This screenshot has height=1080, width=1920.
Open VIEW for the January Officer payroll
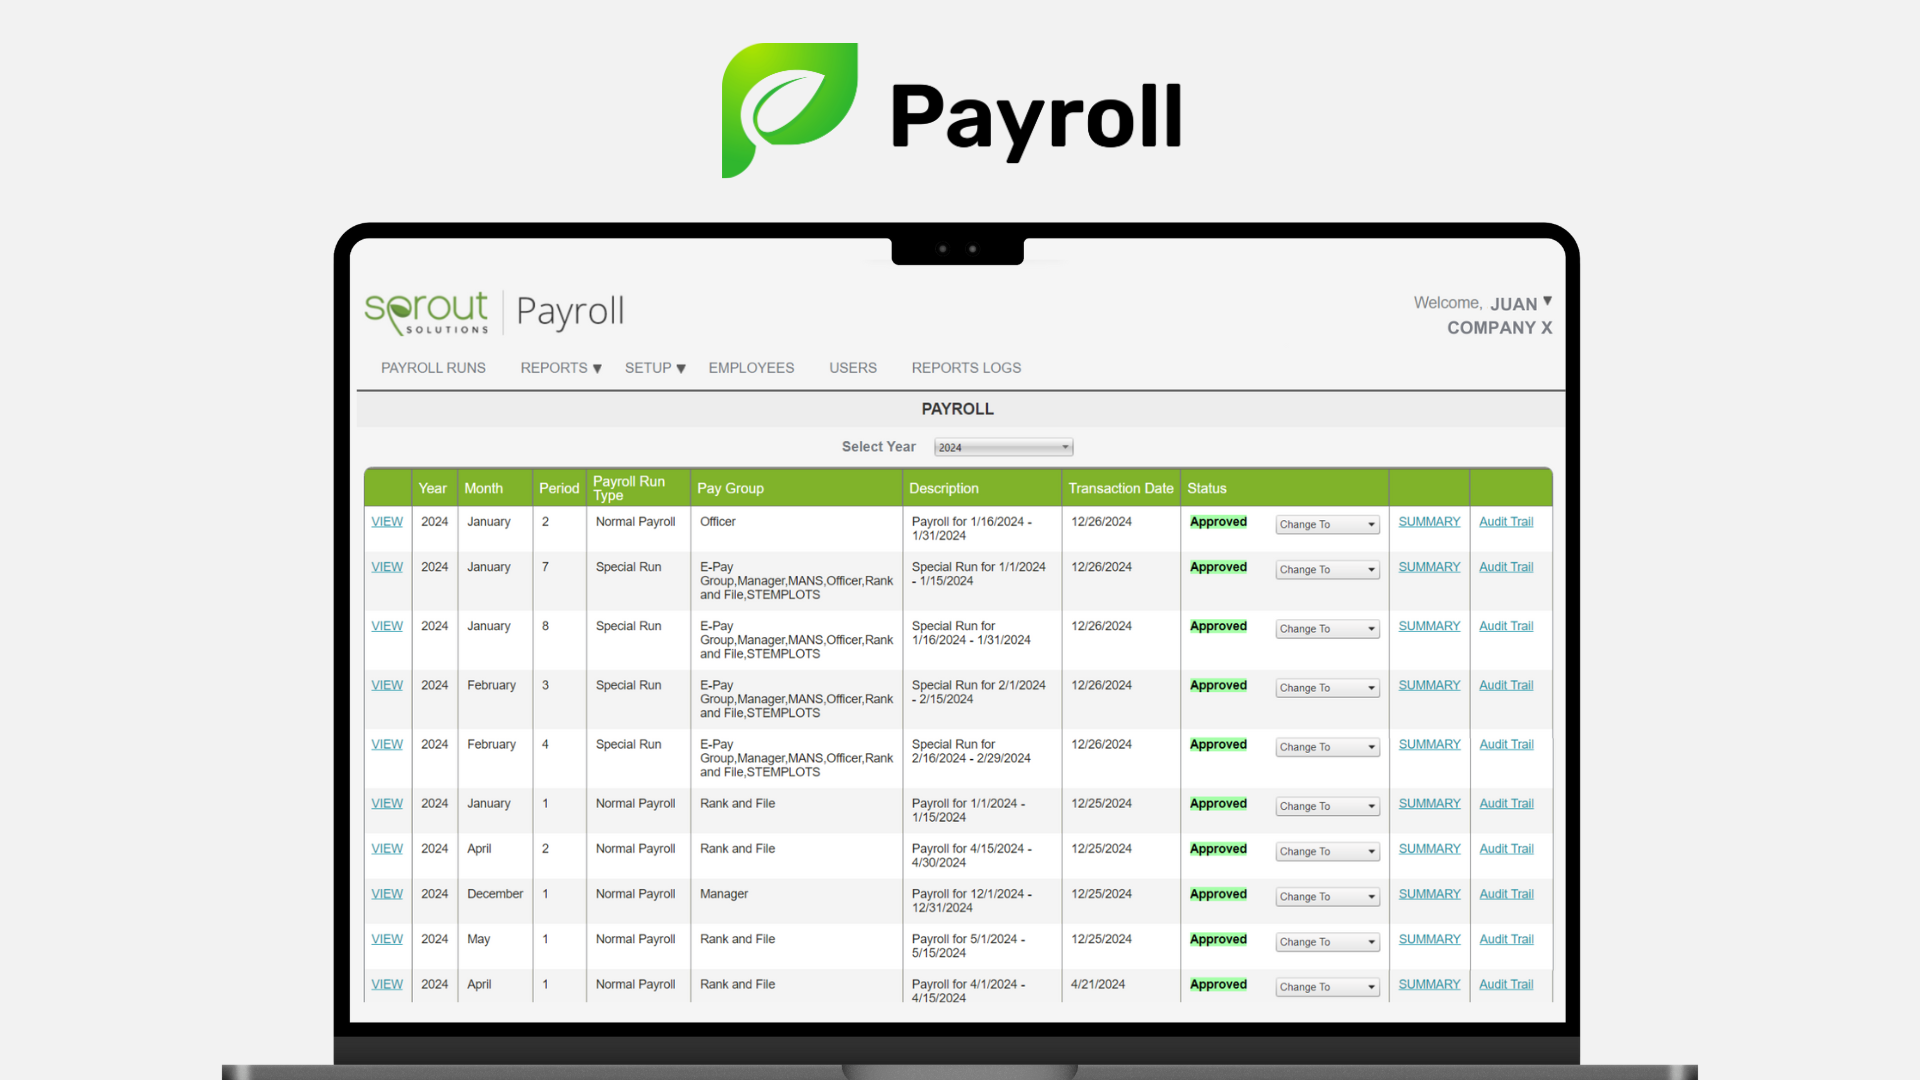pyautogui.click(x=386, y=521)
